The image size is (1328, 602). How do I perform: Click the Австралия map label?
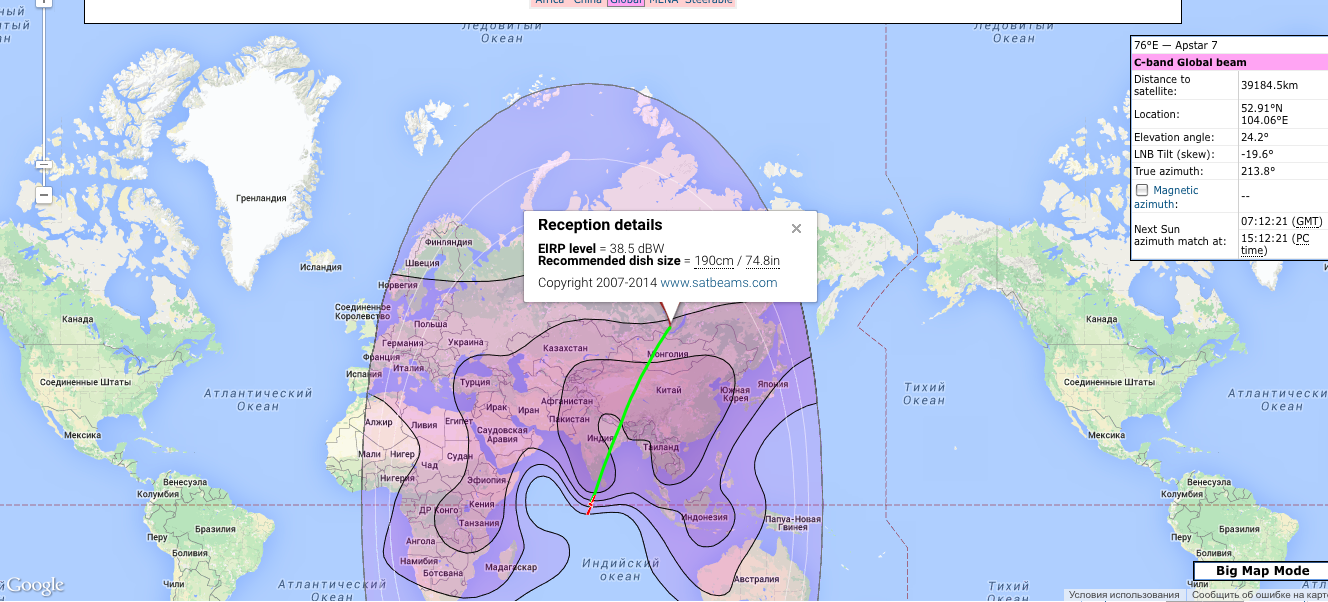754,579
